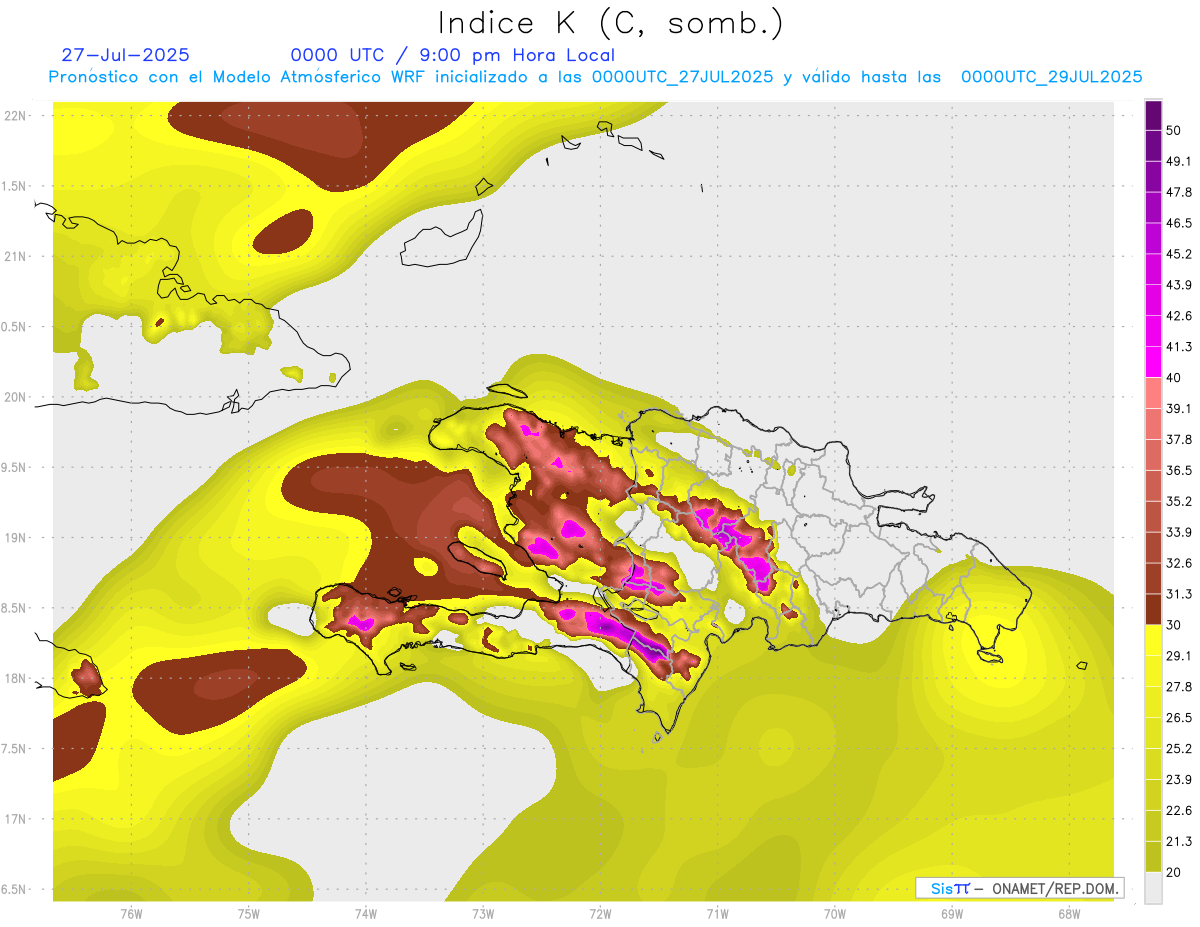Click the "23.9" colorbar label

1180,780
